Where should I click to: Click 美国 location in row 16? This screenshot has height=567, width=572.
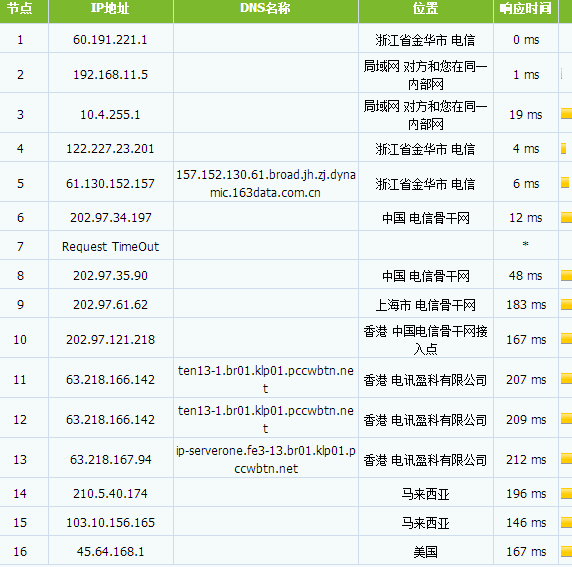(x=425, y=552)
